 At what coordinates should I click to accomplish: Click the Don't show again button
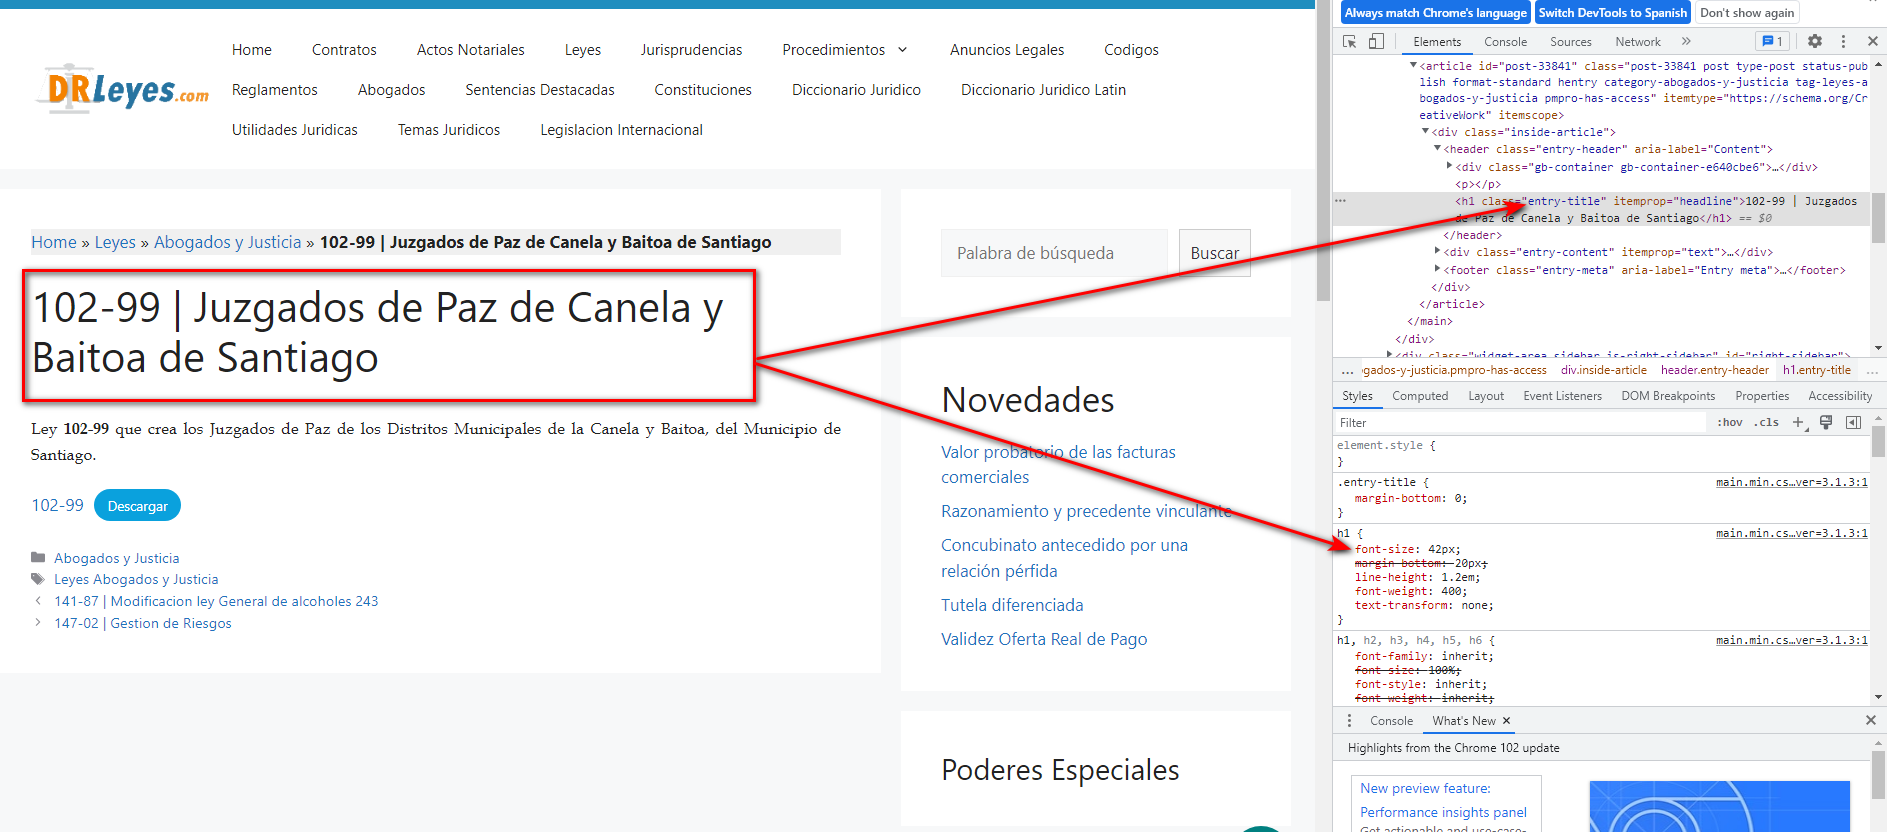[x=1746, y=13]
